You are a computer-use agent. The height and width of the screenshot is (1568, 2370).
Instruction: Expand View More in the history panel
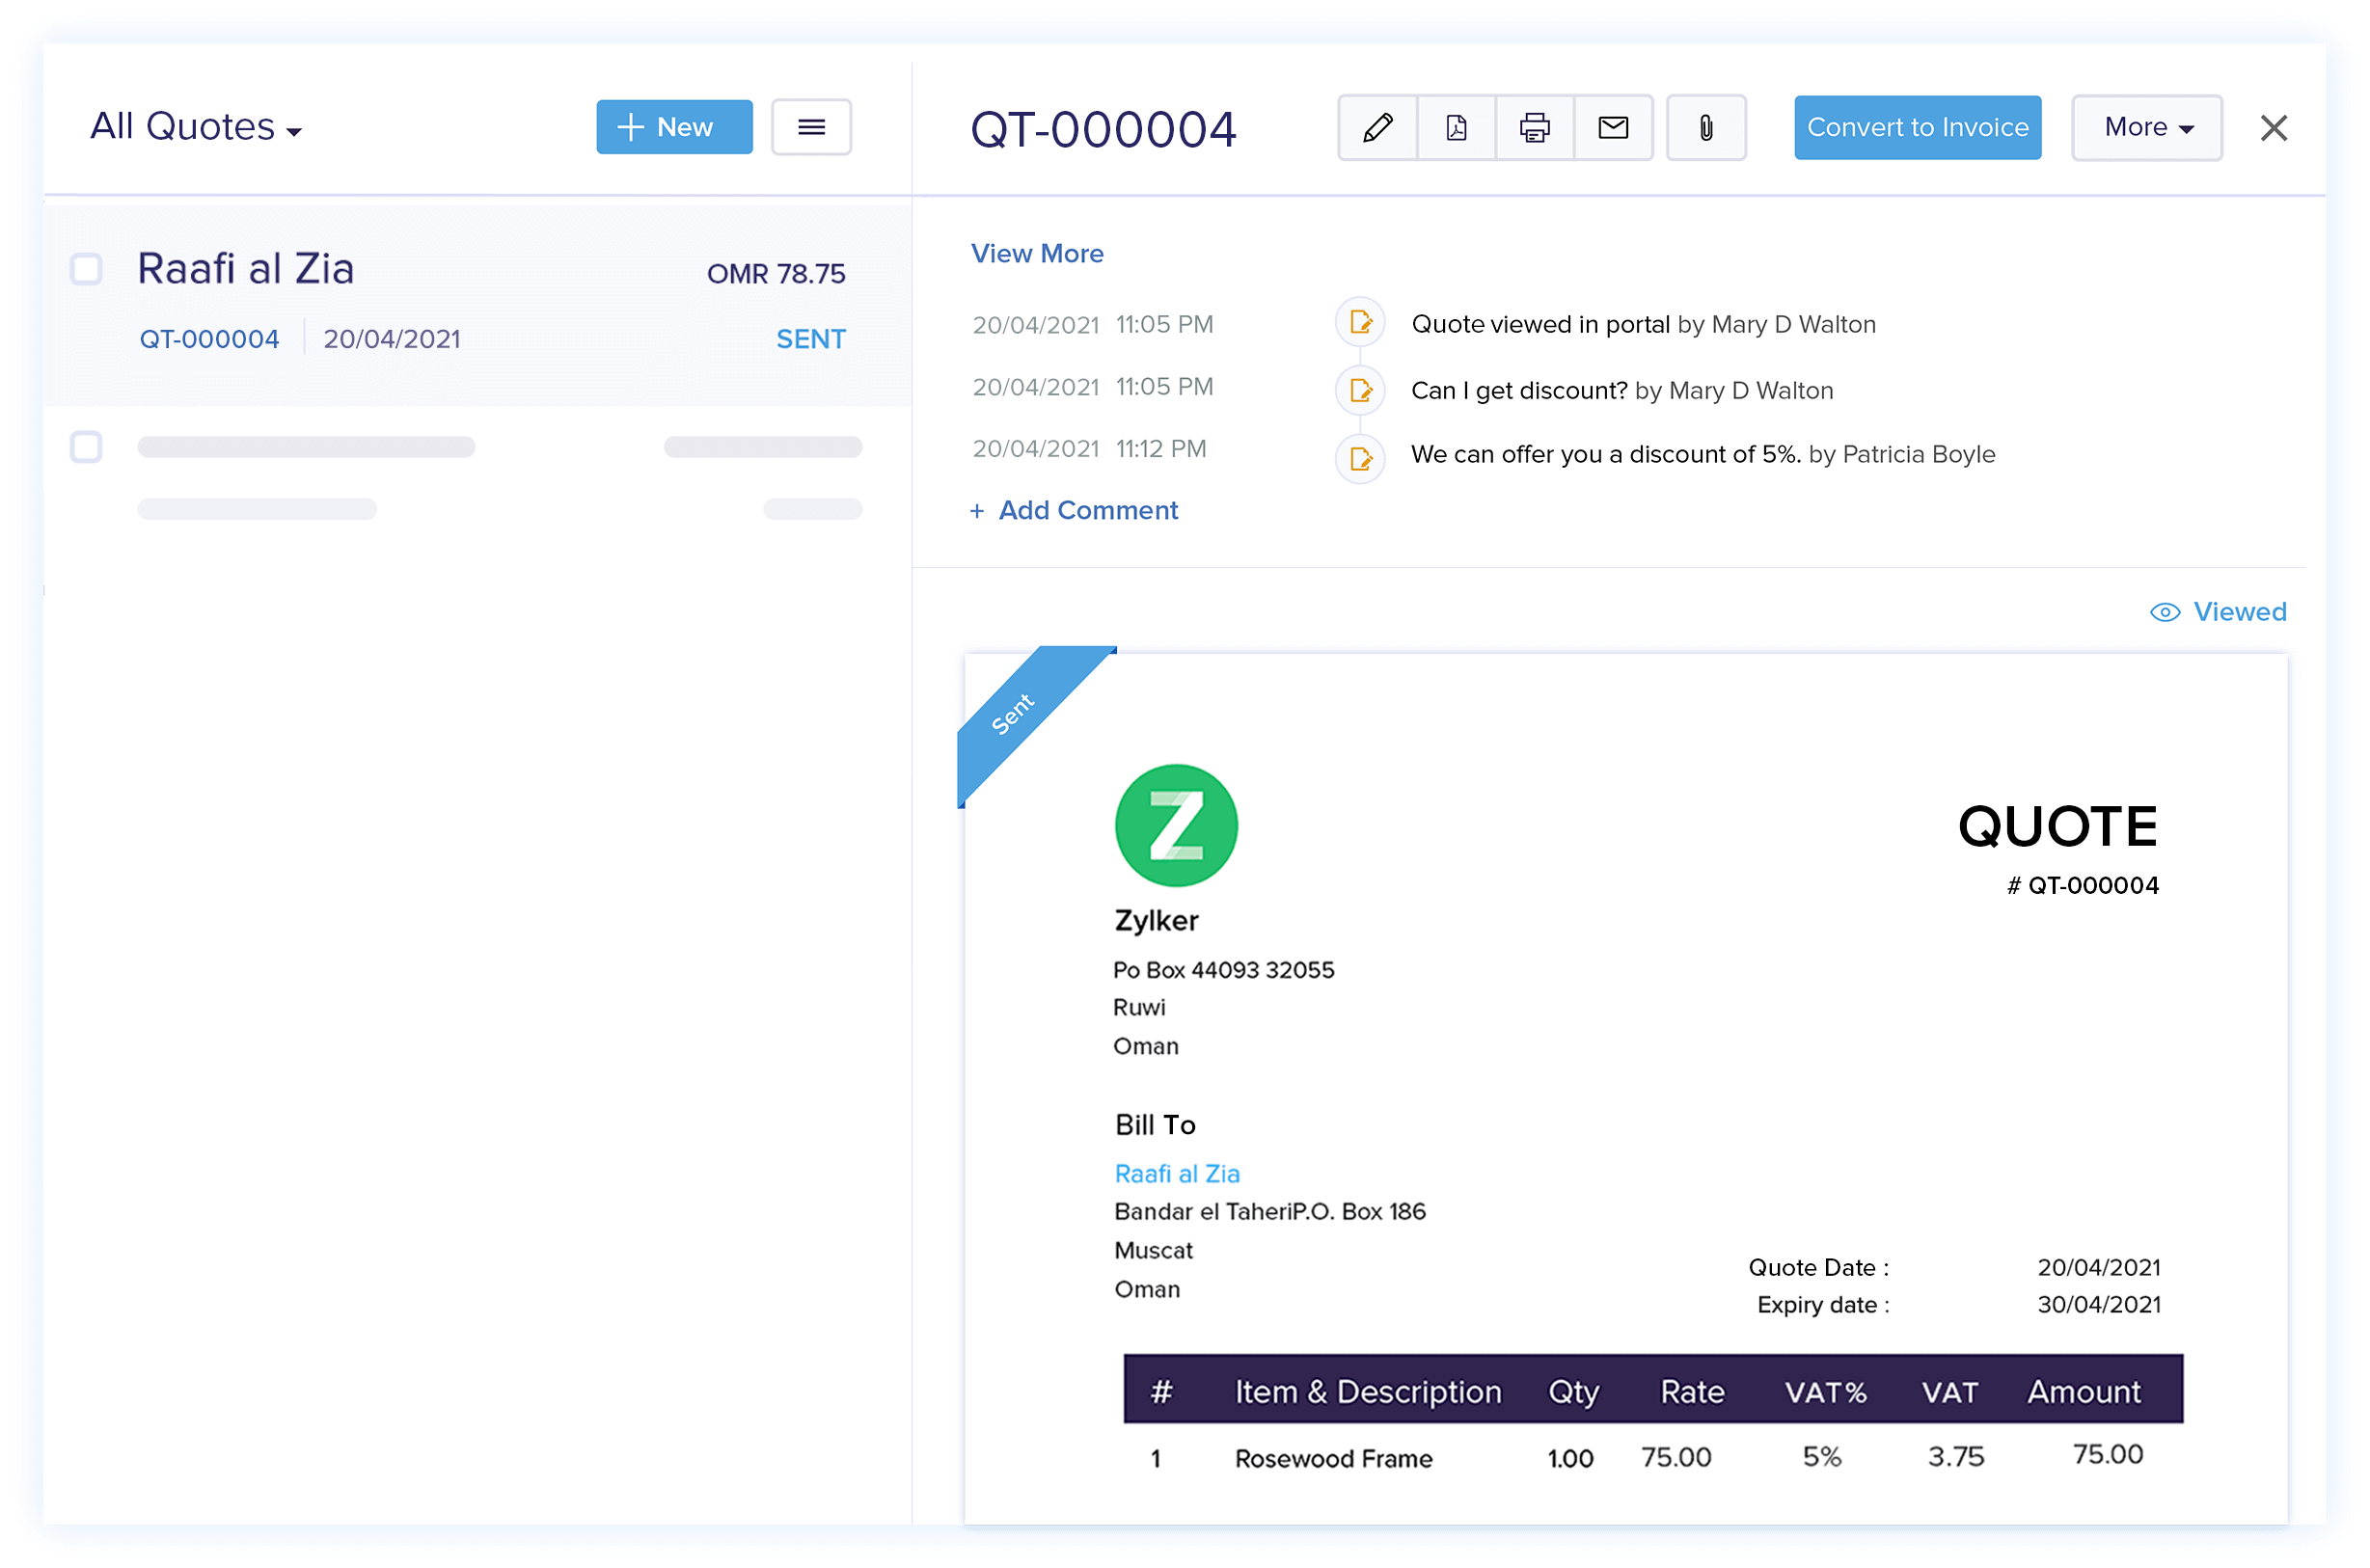pos(1037,253)
